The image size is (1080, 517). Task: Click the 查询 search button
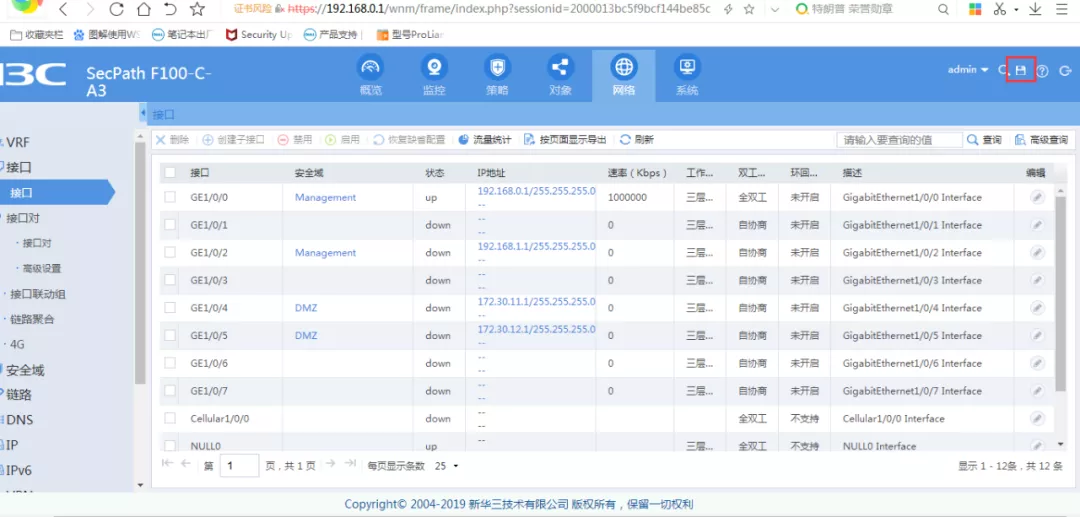coord(984,140)
